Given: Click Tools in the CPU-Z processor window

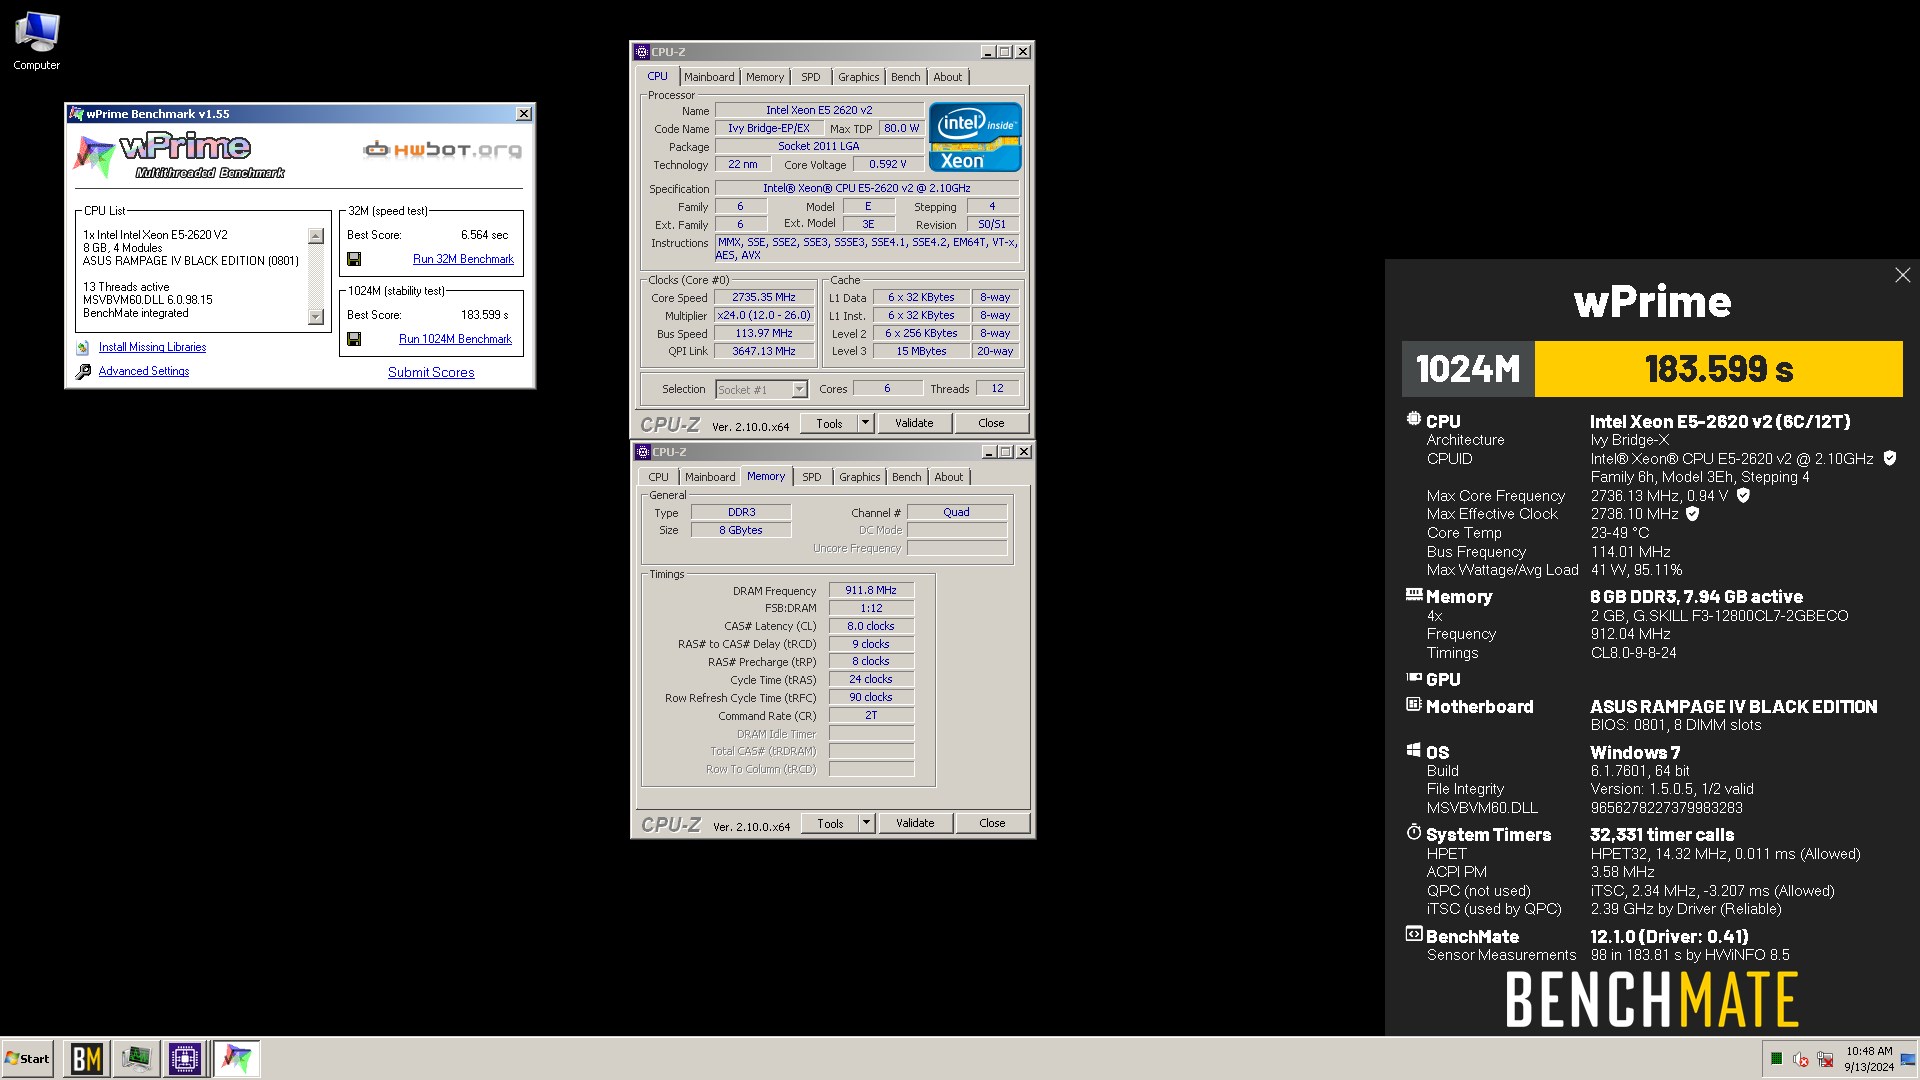Looking at the screenshot, I should [x=829, y=423].
